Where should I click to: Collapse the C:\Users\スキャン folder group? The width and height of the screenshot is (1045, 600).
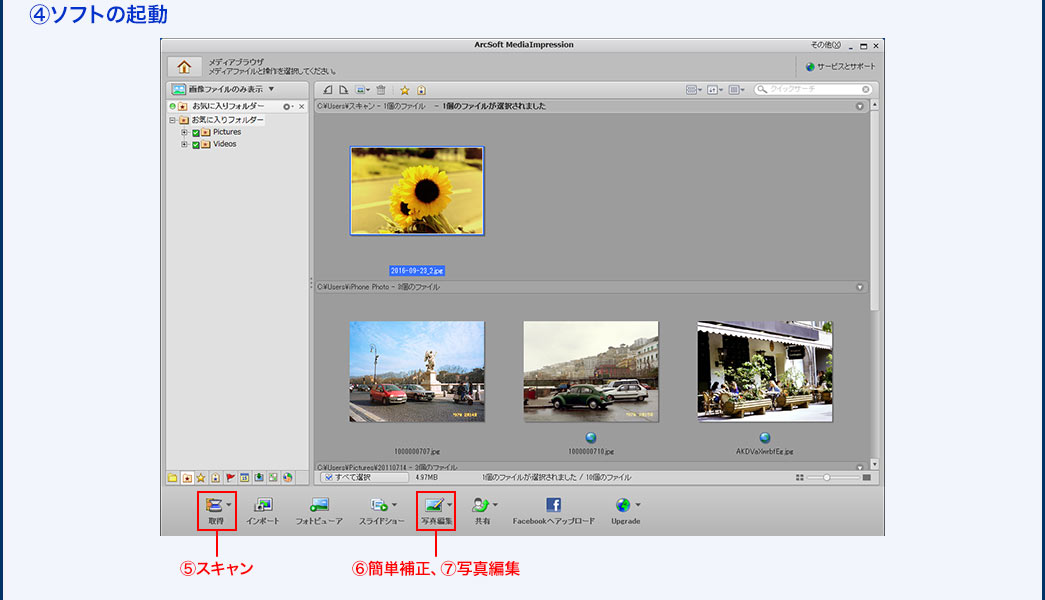(x=860, y=107)
